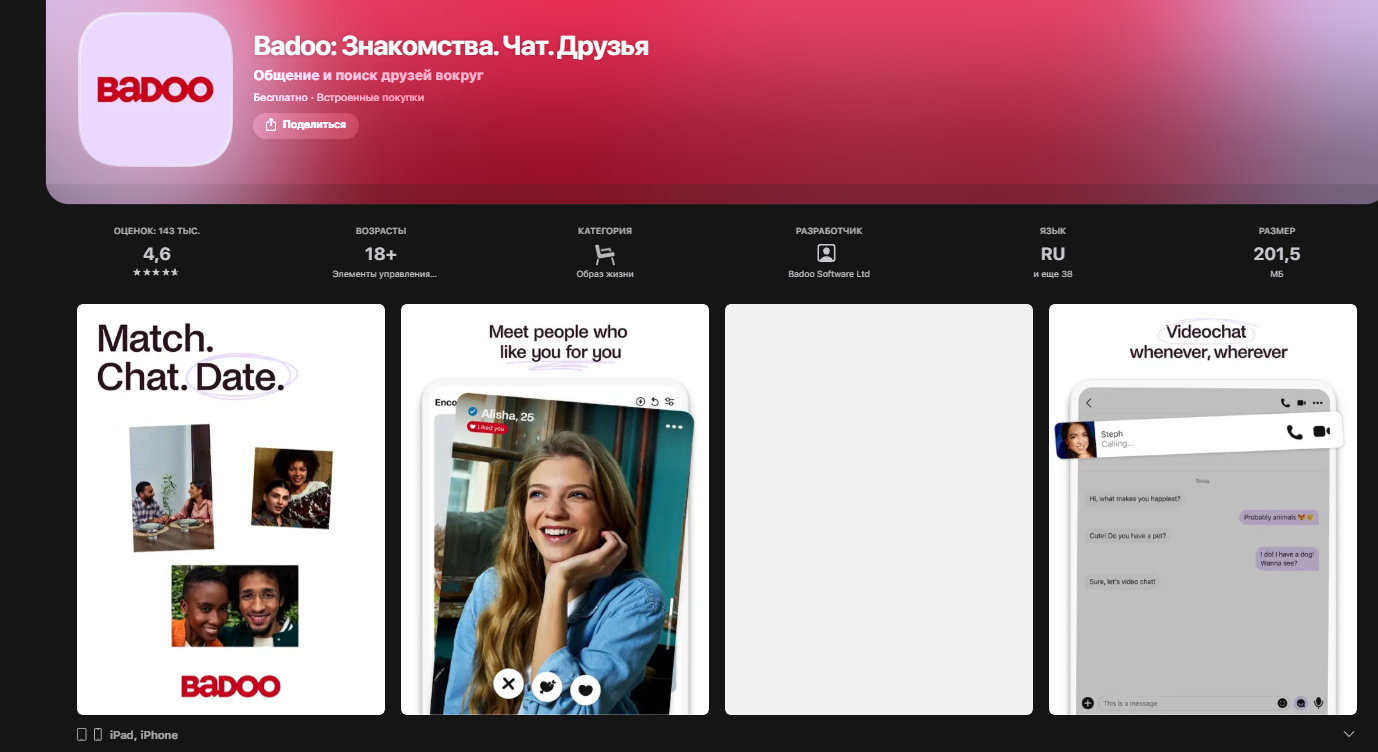Open the Badoo Software Ltd developer link

(829, 274)
